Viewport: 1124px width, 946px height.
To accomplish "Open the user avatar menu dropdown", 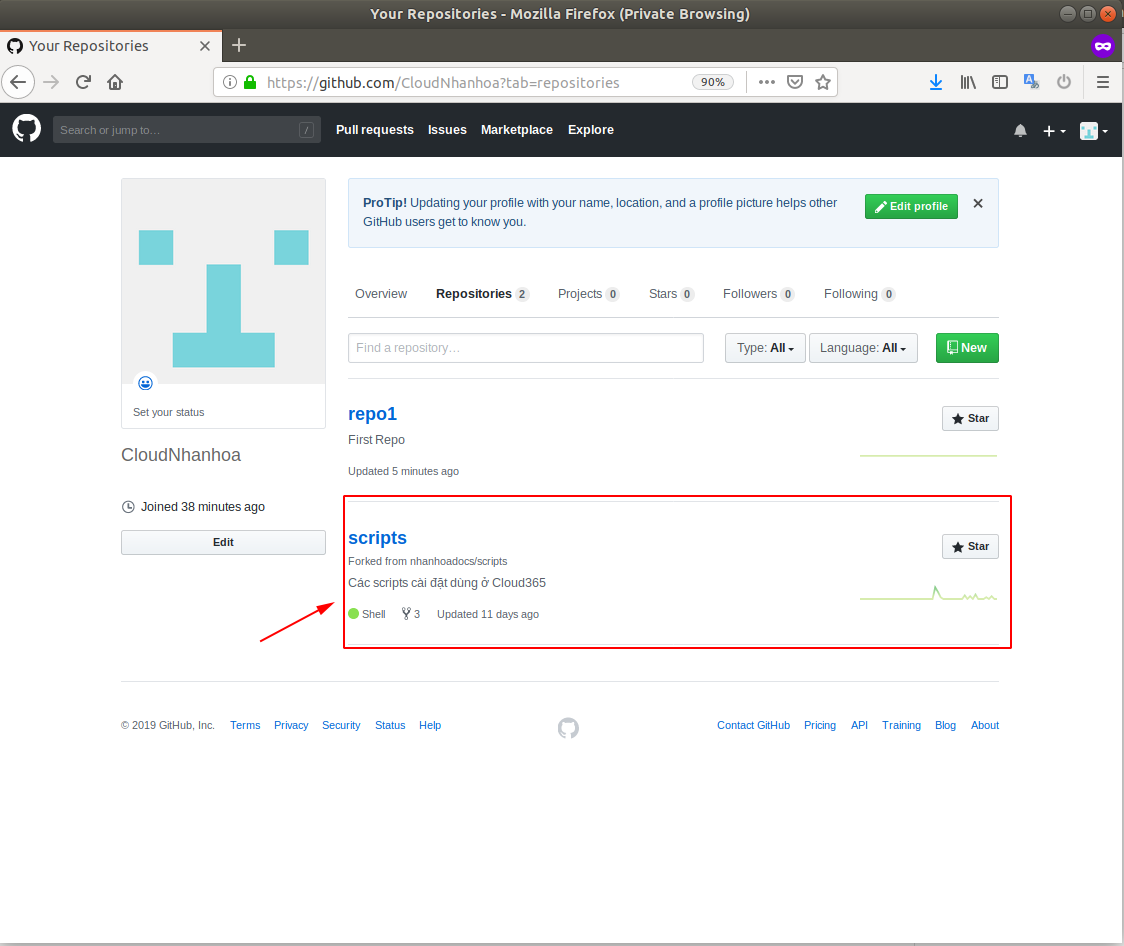I will (x=1094, y=130).
